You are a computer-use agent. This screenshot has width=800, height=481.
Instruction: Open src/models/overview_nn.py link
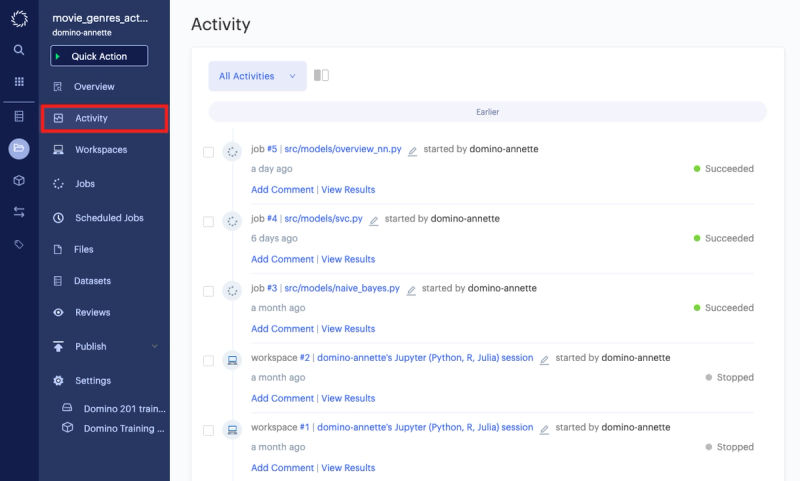tap(343, 149)
